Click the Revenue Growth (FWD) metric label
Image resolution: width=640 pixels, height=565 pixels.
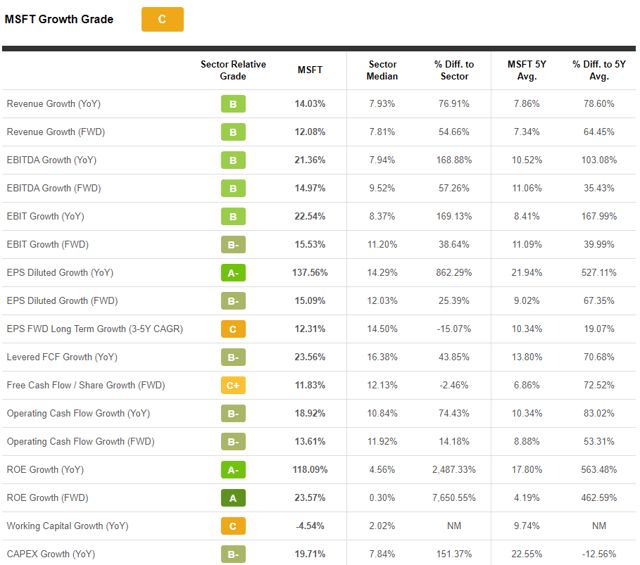tap(55, 132)
